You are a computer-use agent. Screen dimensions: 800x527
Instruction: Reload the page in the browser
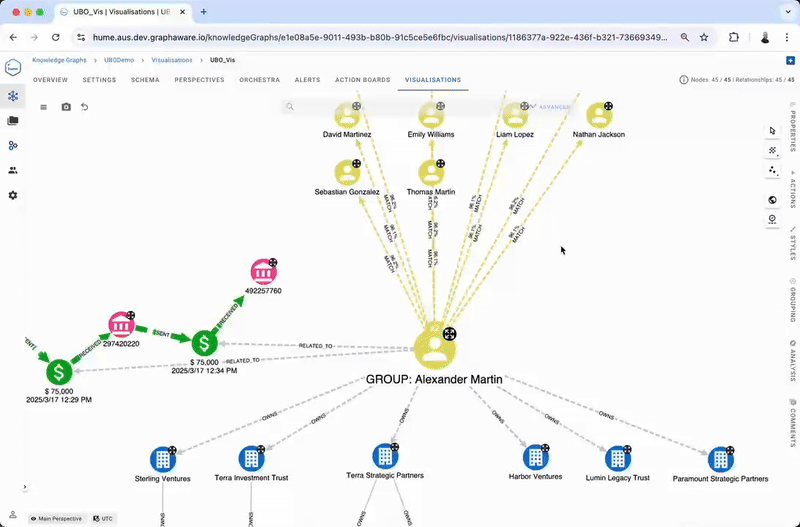[x=56, y=37]
